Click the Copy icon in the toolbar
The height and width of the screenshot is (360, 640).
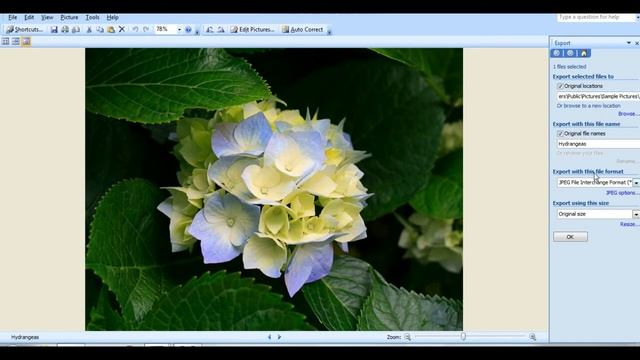pyautogui.click(x=100, y=29)
